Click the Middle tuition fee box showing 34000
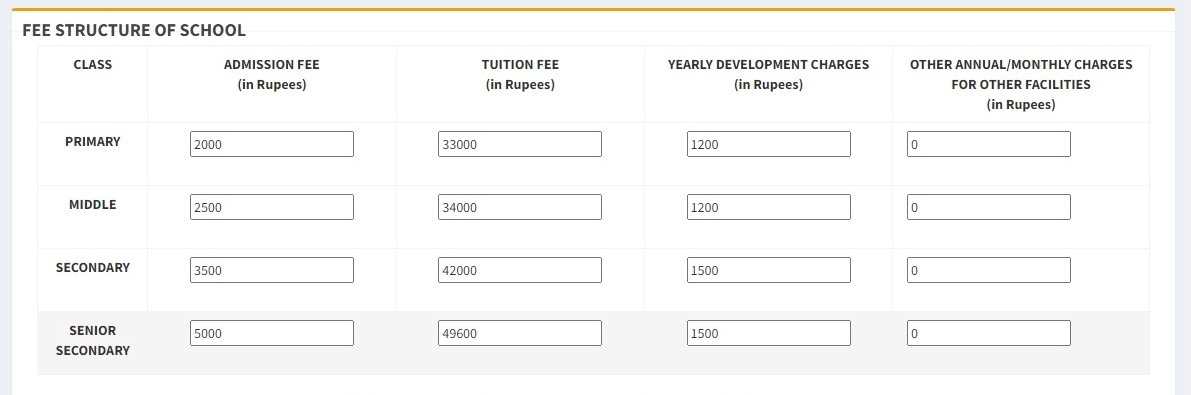1191x395 pixels. pos(520,207)
